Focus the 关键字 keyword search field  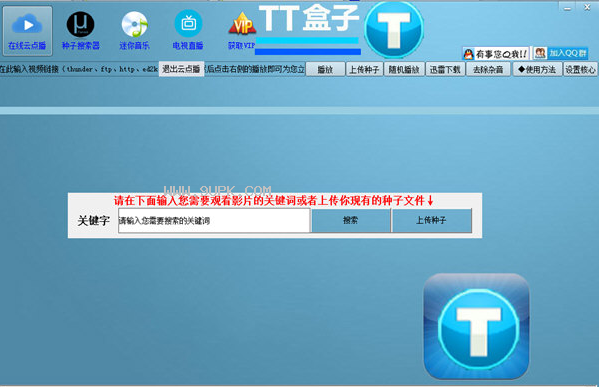pos(214,220)
